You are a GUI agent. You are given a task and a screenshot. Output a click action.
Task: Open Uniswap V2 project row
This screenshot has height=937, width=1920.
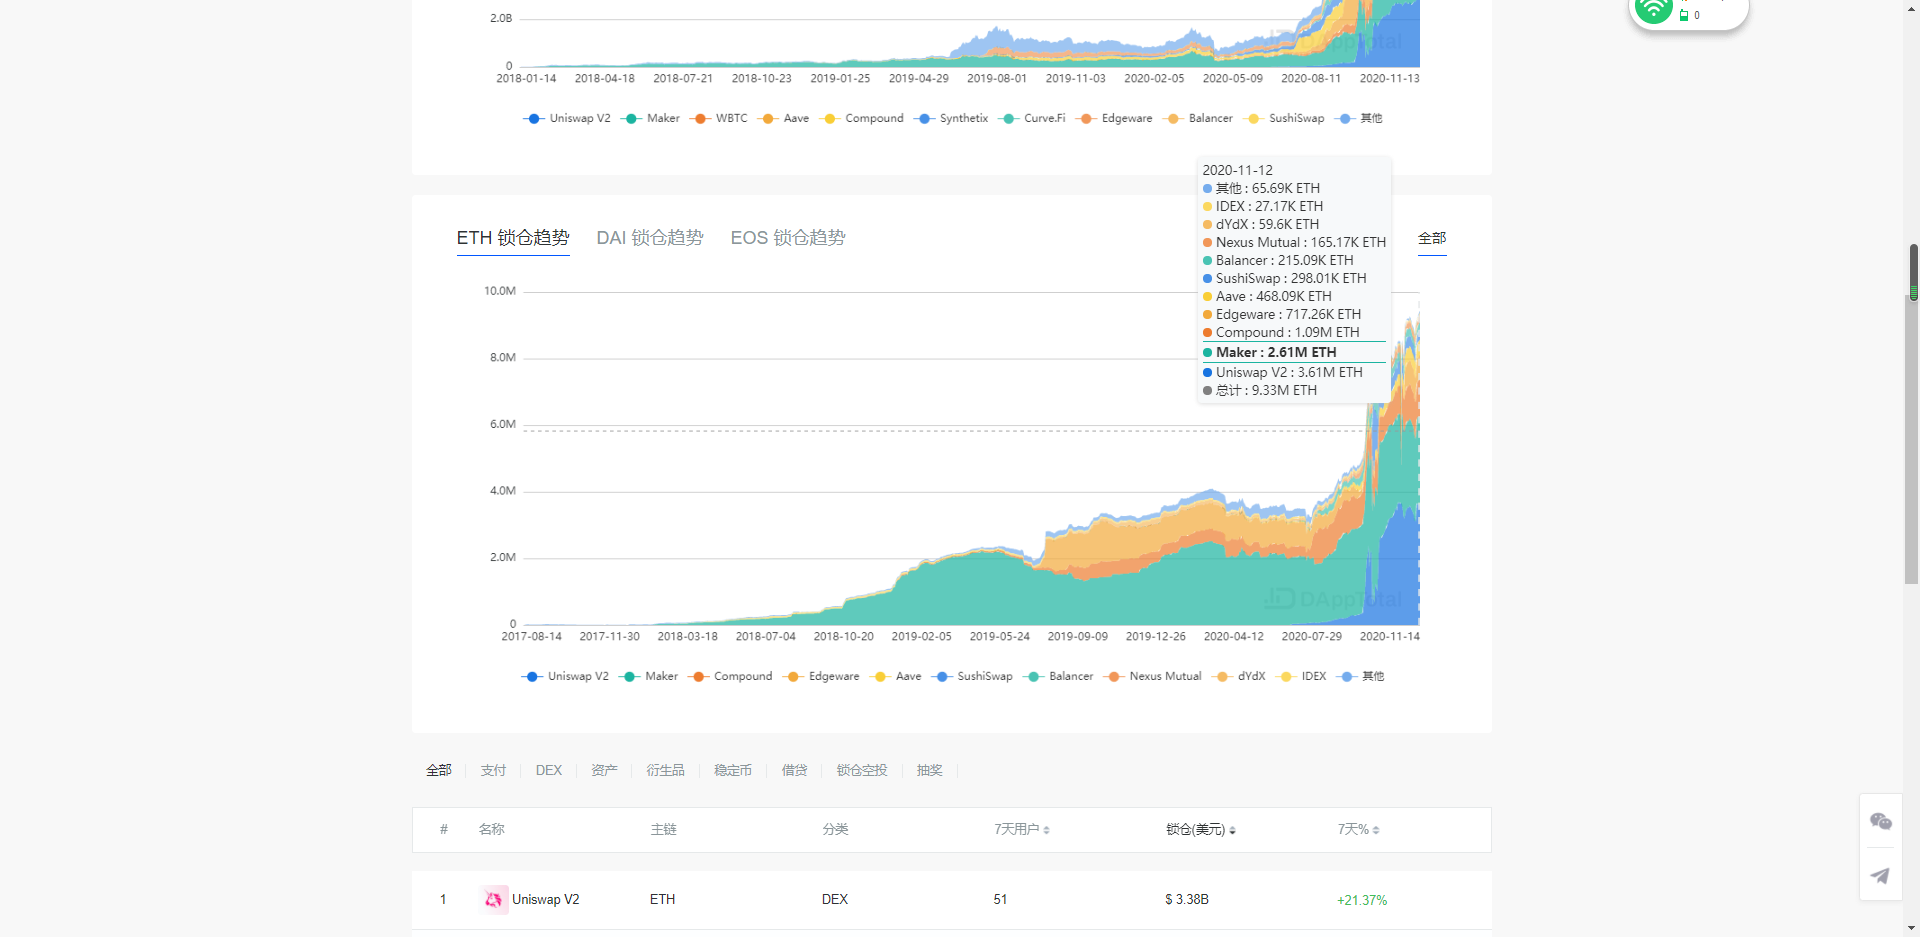[x=951, y=900]
